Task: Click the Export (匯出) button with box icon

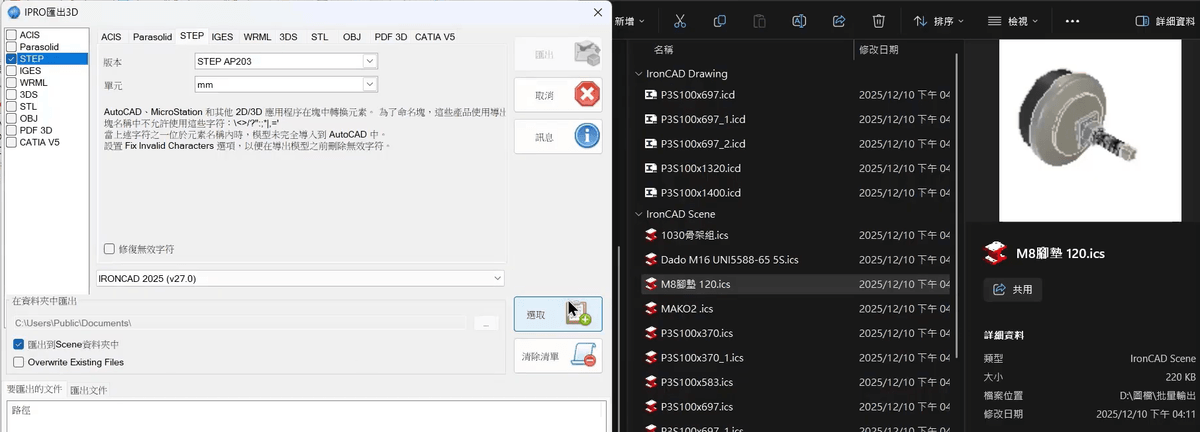Action: pyautogui.click(x=558, y=53)
